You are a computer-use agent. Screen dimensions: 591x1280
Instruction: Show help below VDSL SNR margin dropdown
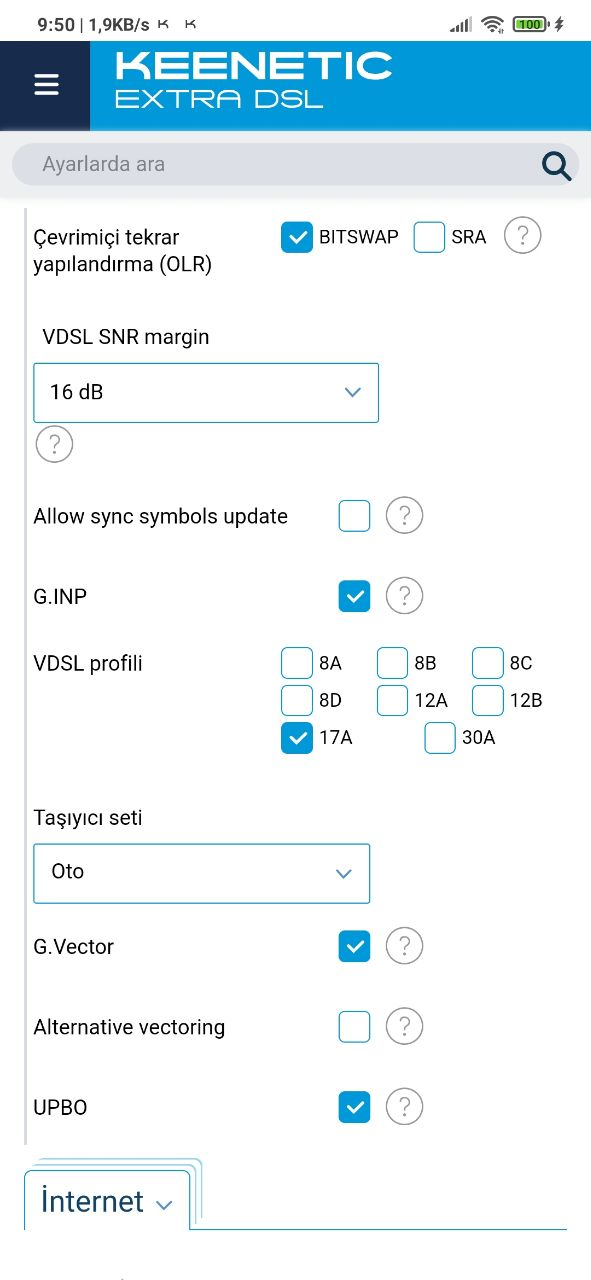pyautogui.click(x=54, y=443)
